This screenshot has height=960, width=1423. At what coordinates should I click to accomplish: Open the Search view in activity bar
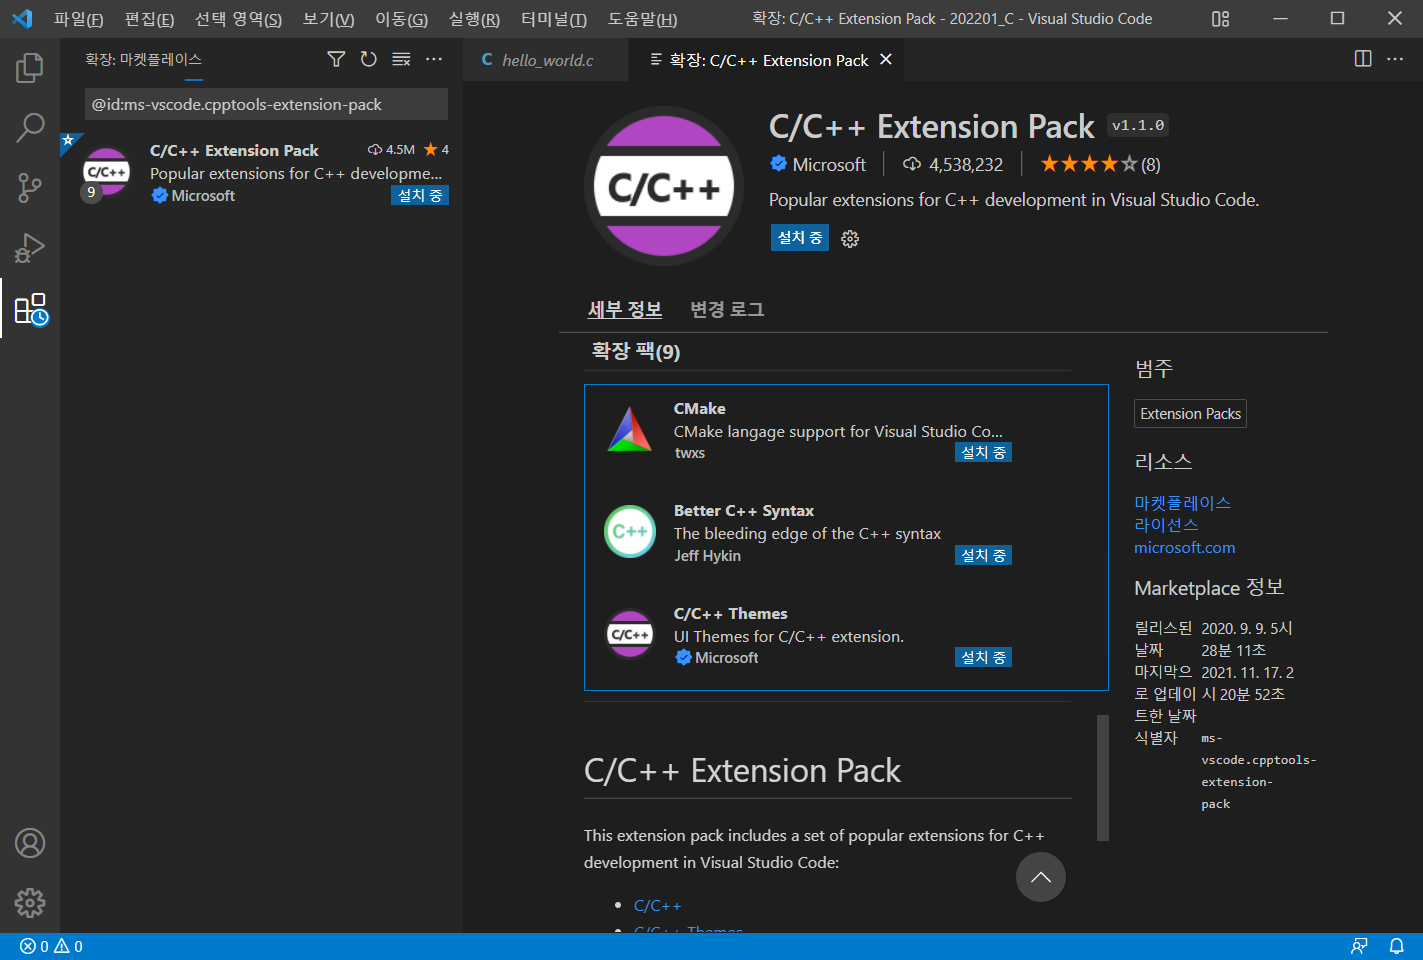tap(30, 127)
